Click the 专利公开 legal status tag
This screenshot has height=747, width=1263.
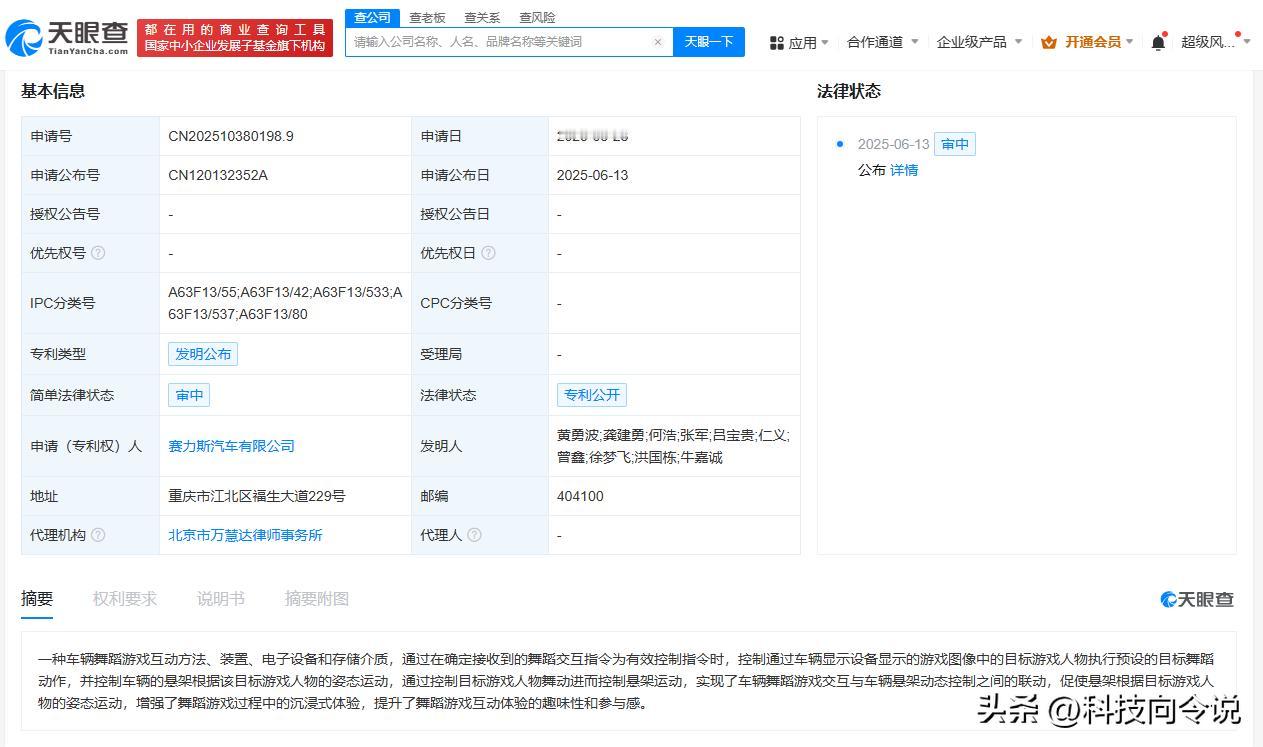tap(592, 395)
